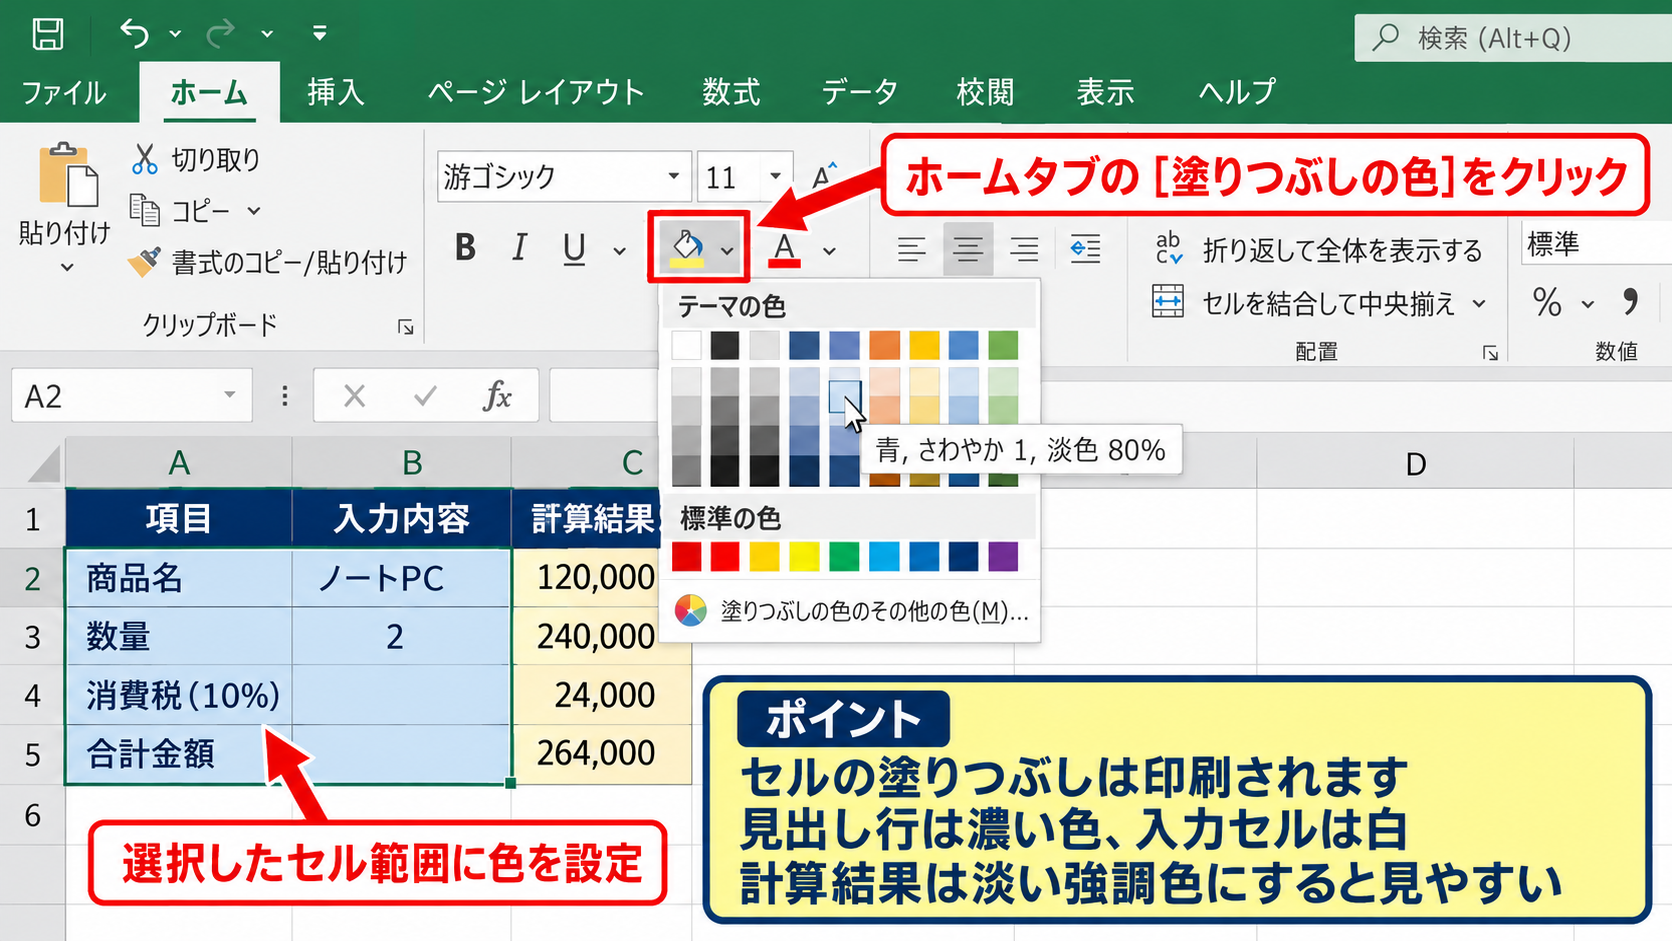This screenshot has width=1672, height=941.
Task: Click the Redo arrow icon
Action: coord(220,34)
